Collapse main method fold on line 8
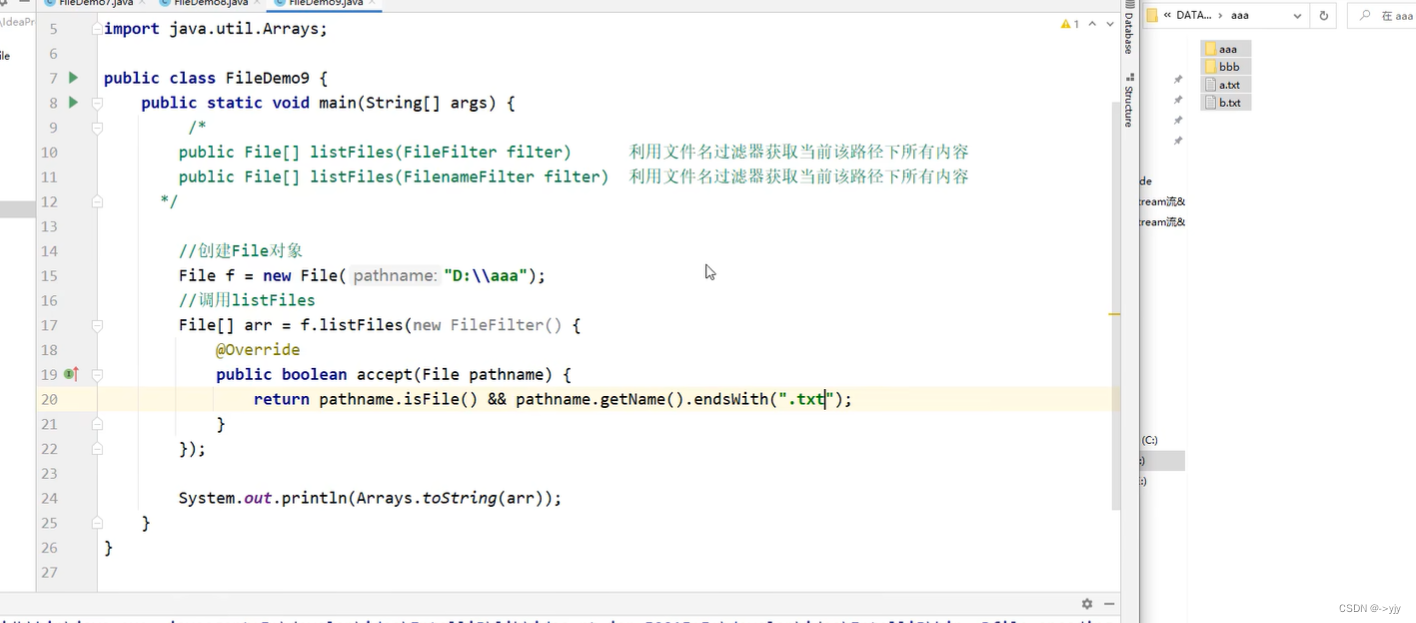Image resolution: width=1416 pixels, height=623 pixels. (97, 103)
